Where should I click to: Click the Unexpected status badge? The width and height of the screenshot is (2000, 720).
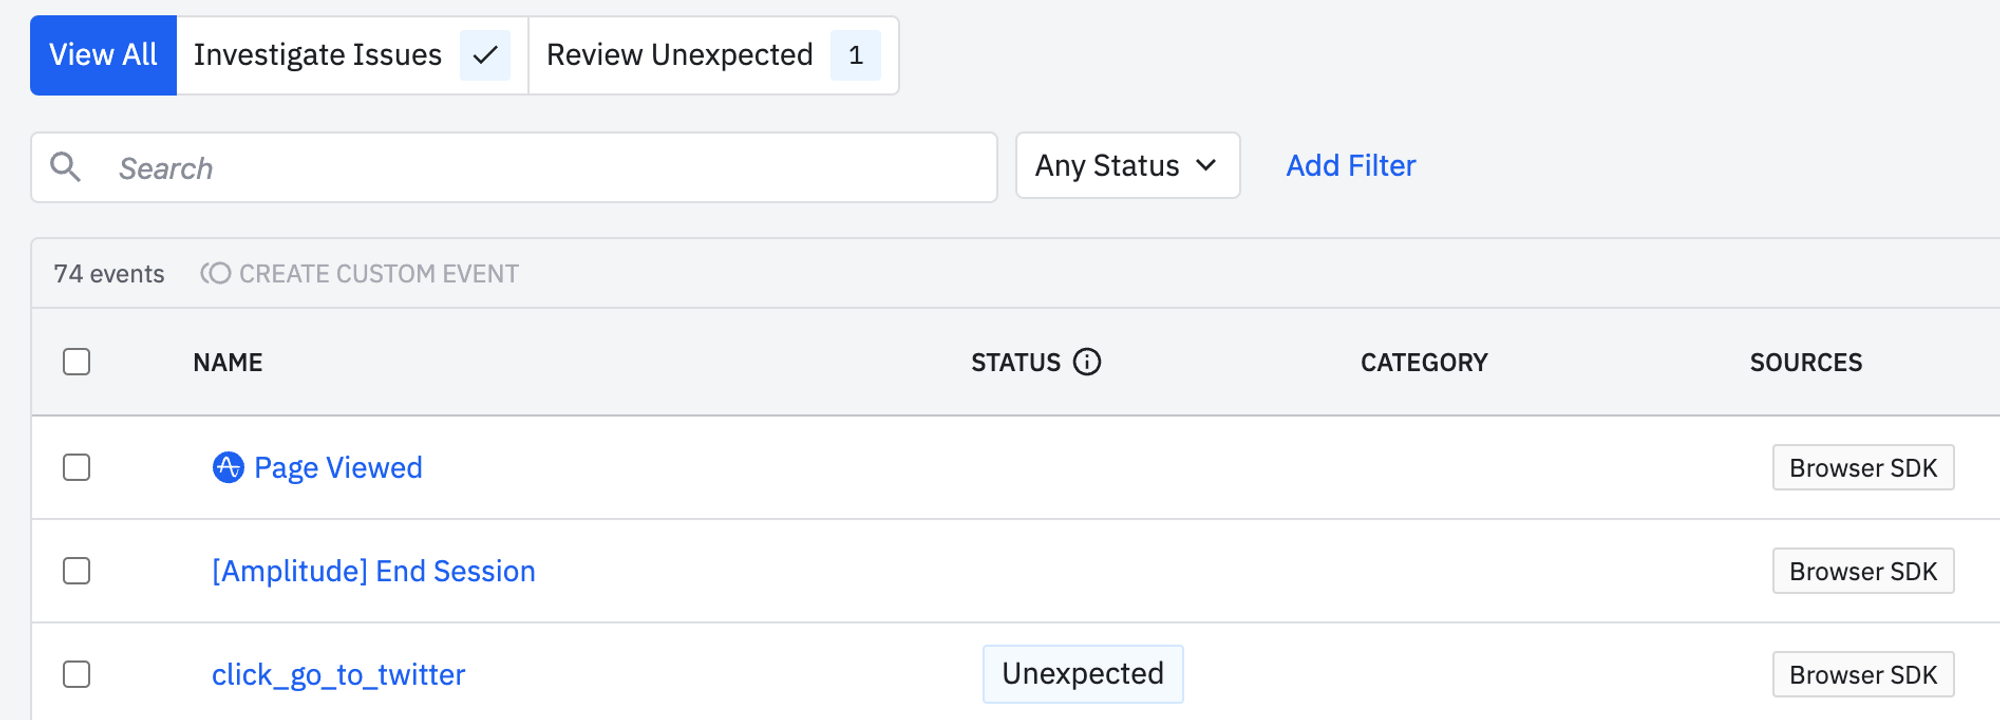(x=1083, y=674)
